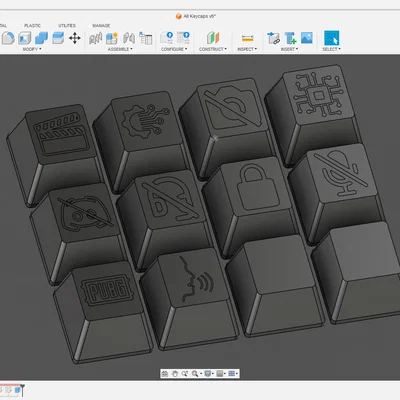Open the Configure table icon
This screenshot has height=400, width=400.
[x=183, y=38]
